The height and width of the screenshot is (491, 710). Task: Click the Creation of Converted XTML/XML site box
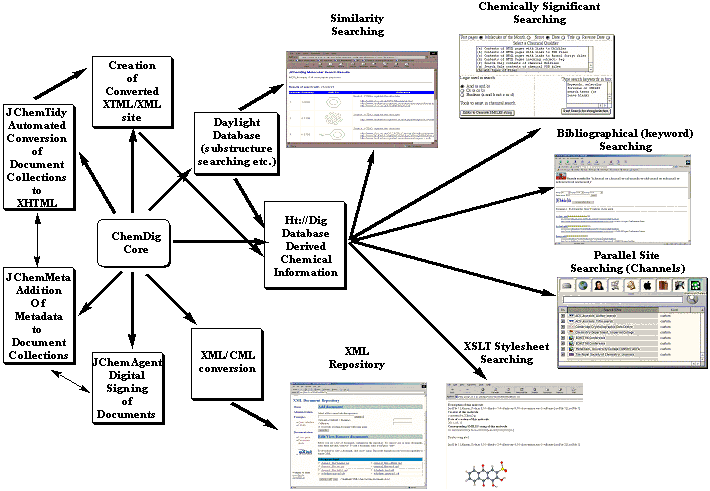[132, 92]
